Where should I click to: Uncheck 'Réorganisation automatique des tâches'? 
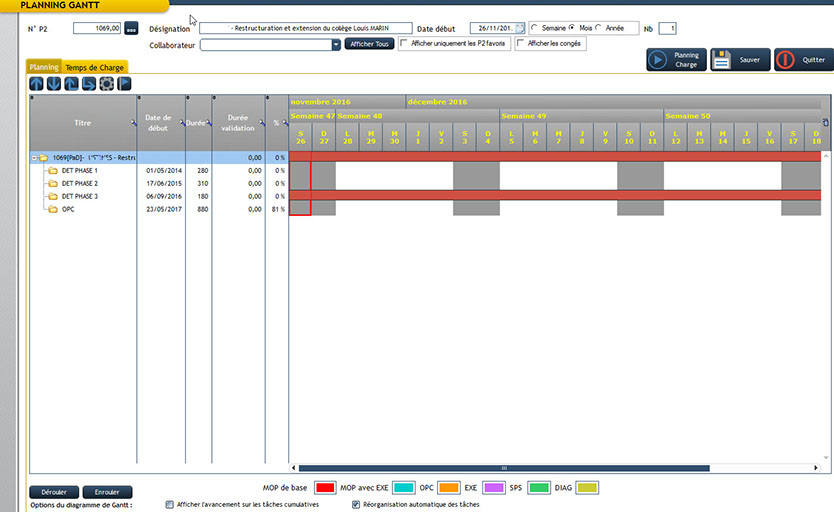point(357,505)
